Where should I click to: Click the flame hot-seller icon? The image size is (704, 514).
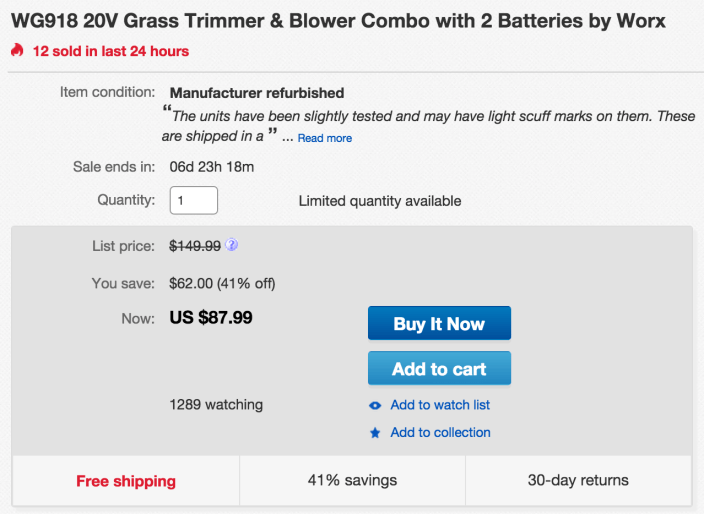pyautogui.click(x=17, y=51)
